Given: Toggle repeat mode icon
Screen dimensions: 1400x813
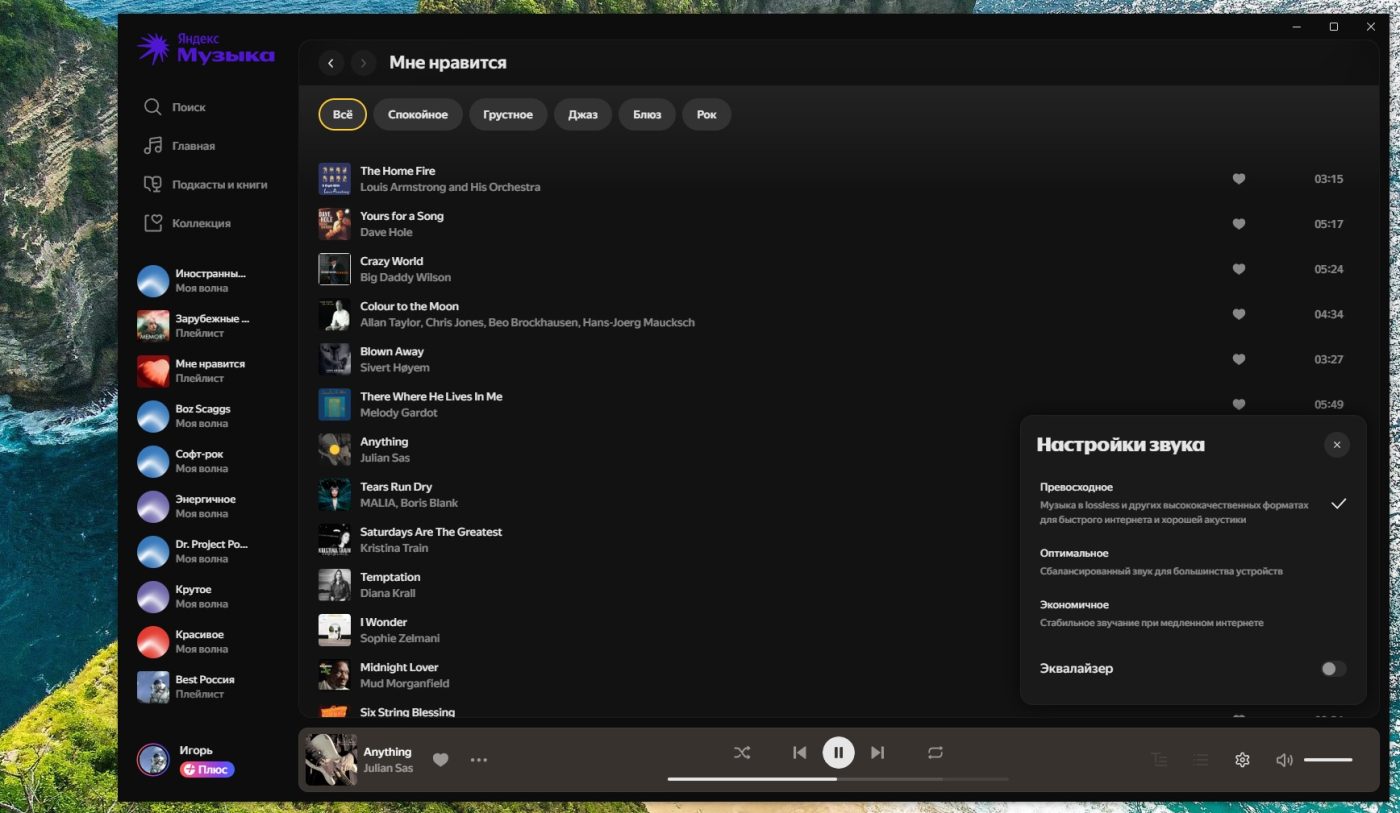Looking at the screenshot, I should point(935,753).
